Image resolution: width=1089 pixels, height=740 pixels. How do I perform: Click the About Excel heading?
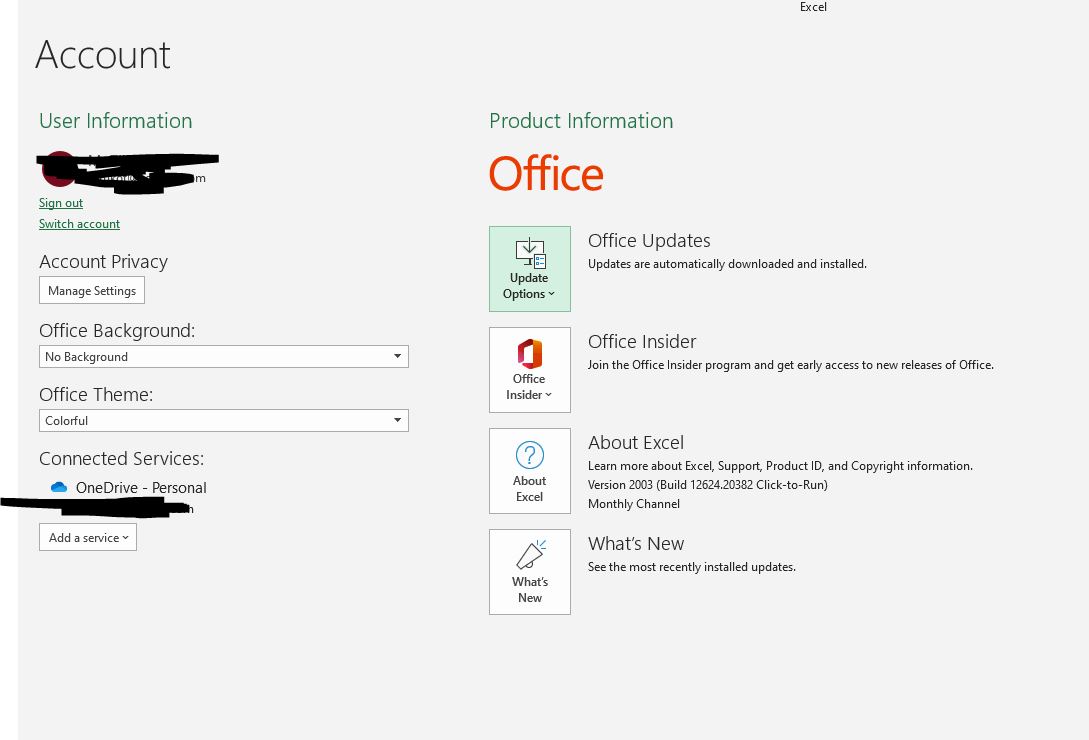[635, 443]
